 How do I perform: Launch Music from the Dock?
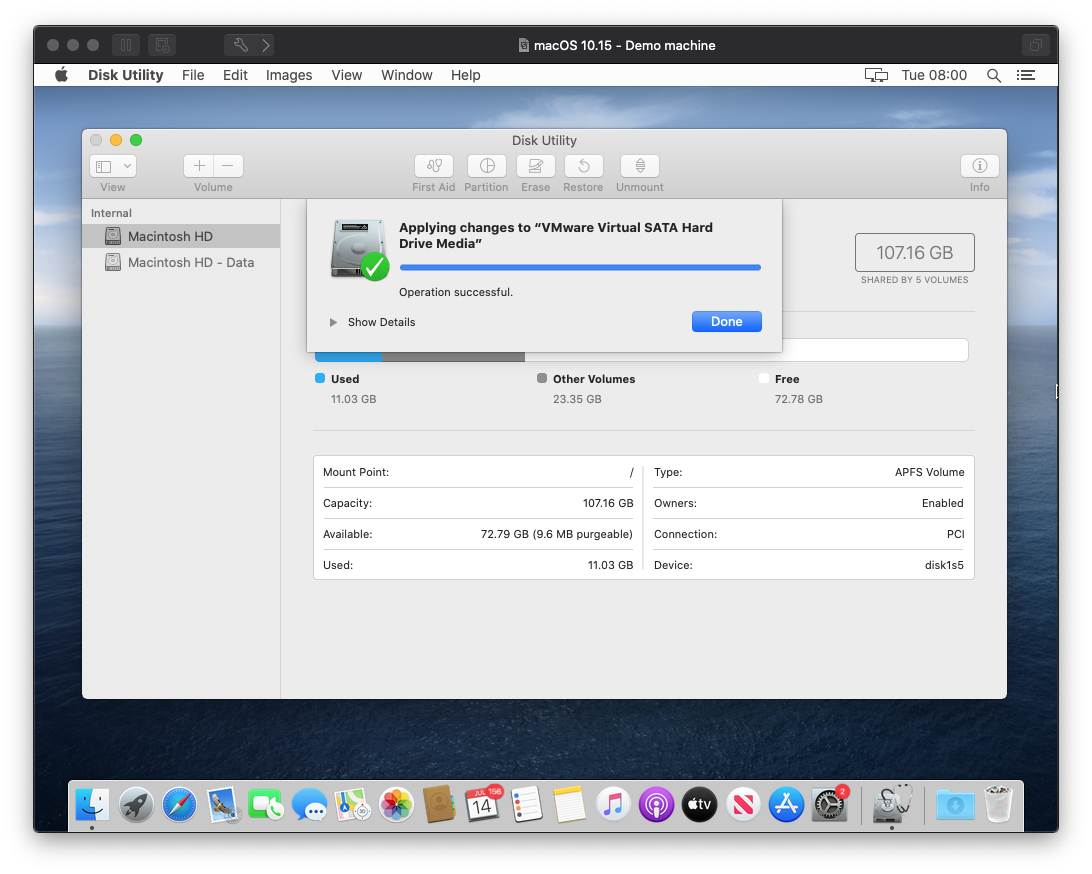613,805
